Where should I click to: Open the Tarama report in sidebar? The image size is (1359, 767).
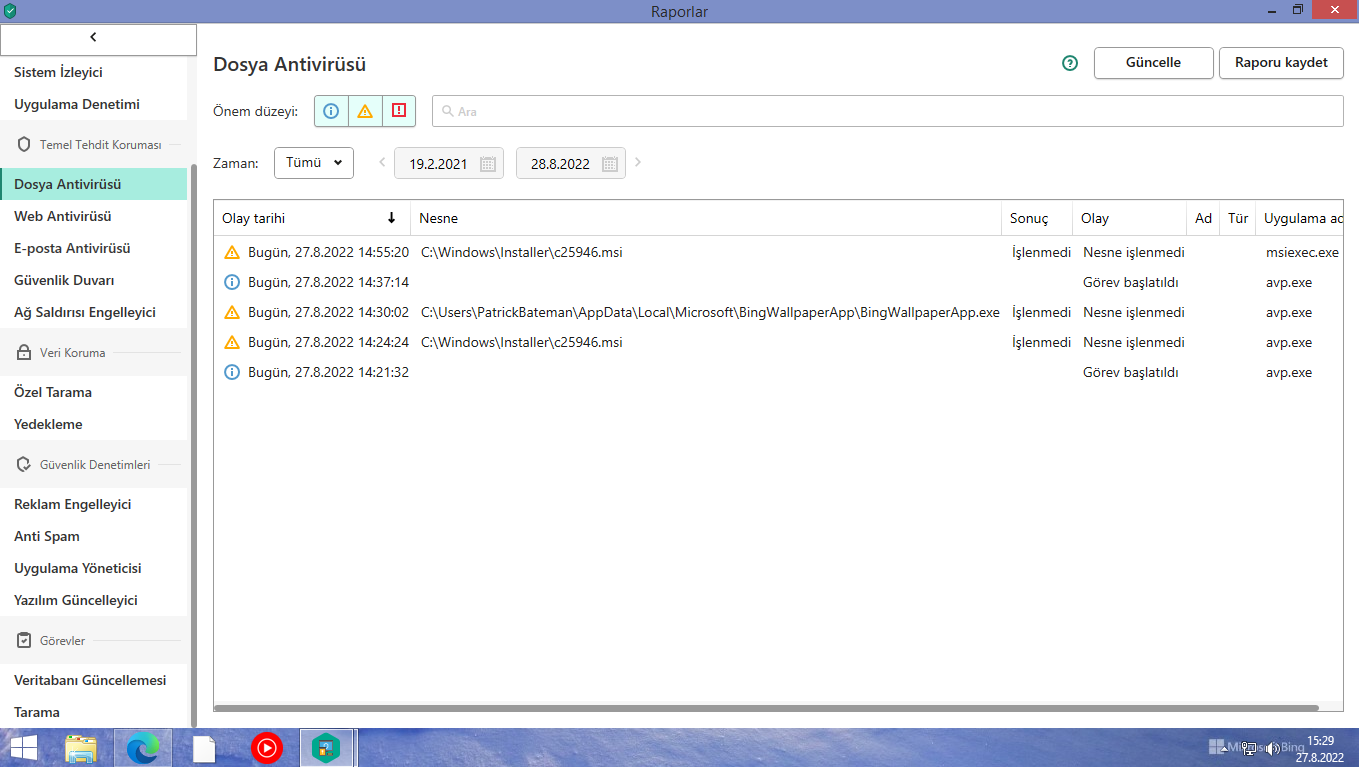point(94,712)
